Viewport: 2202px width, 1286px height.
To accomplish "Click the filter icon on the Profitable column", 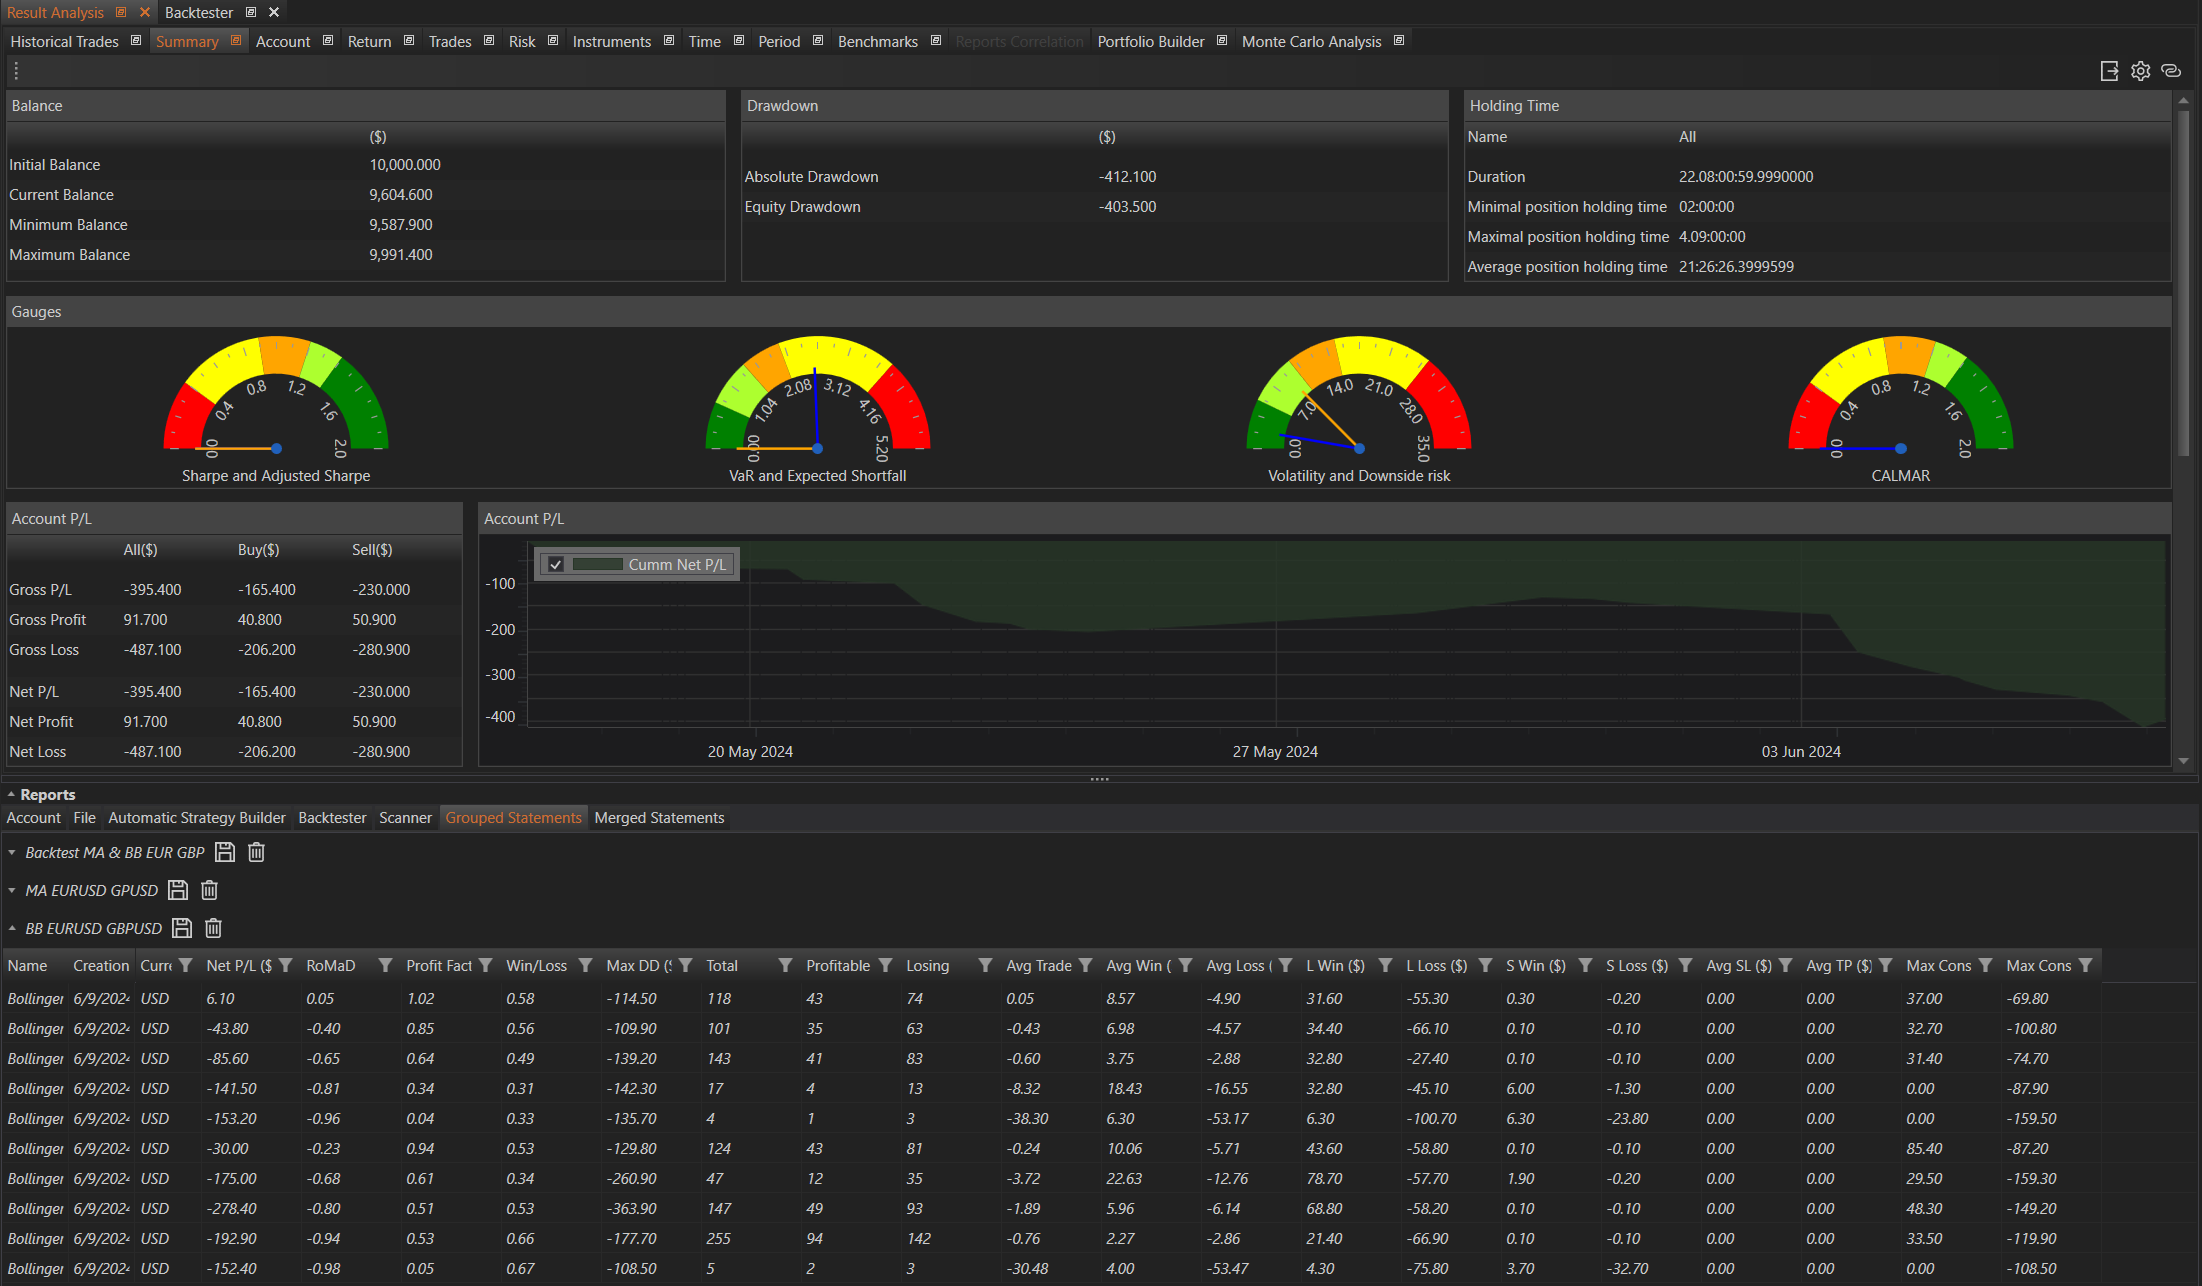I will pyautogui.click(x=885, y=965).
